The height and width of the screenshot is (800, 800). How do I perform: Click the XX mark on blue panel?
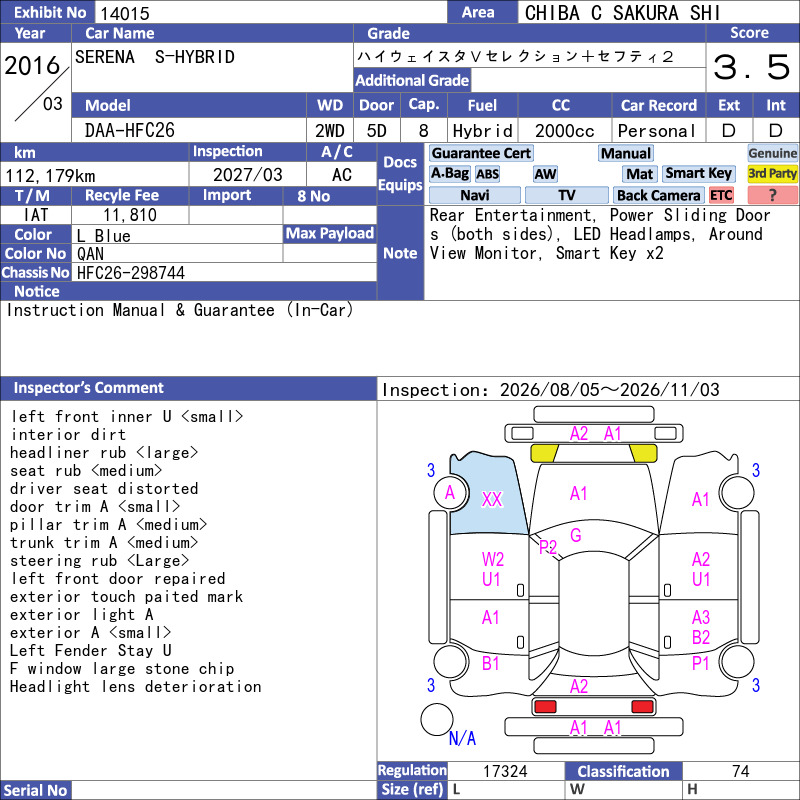[492, 499]
